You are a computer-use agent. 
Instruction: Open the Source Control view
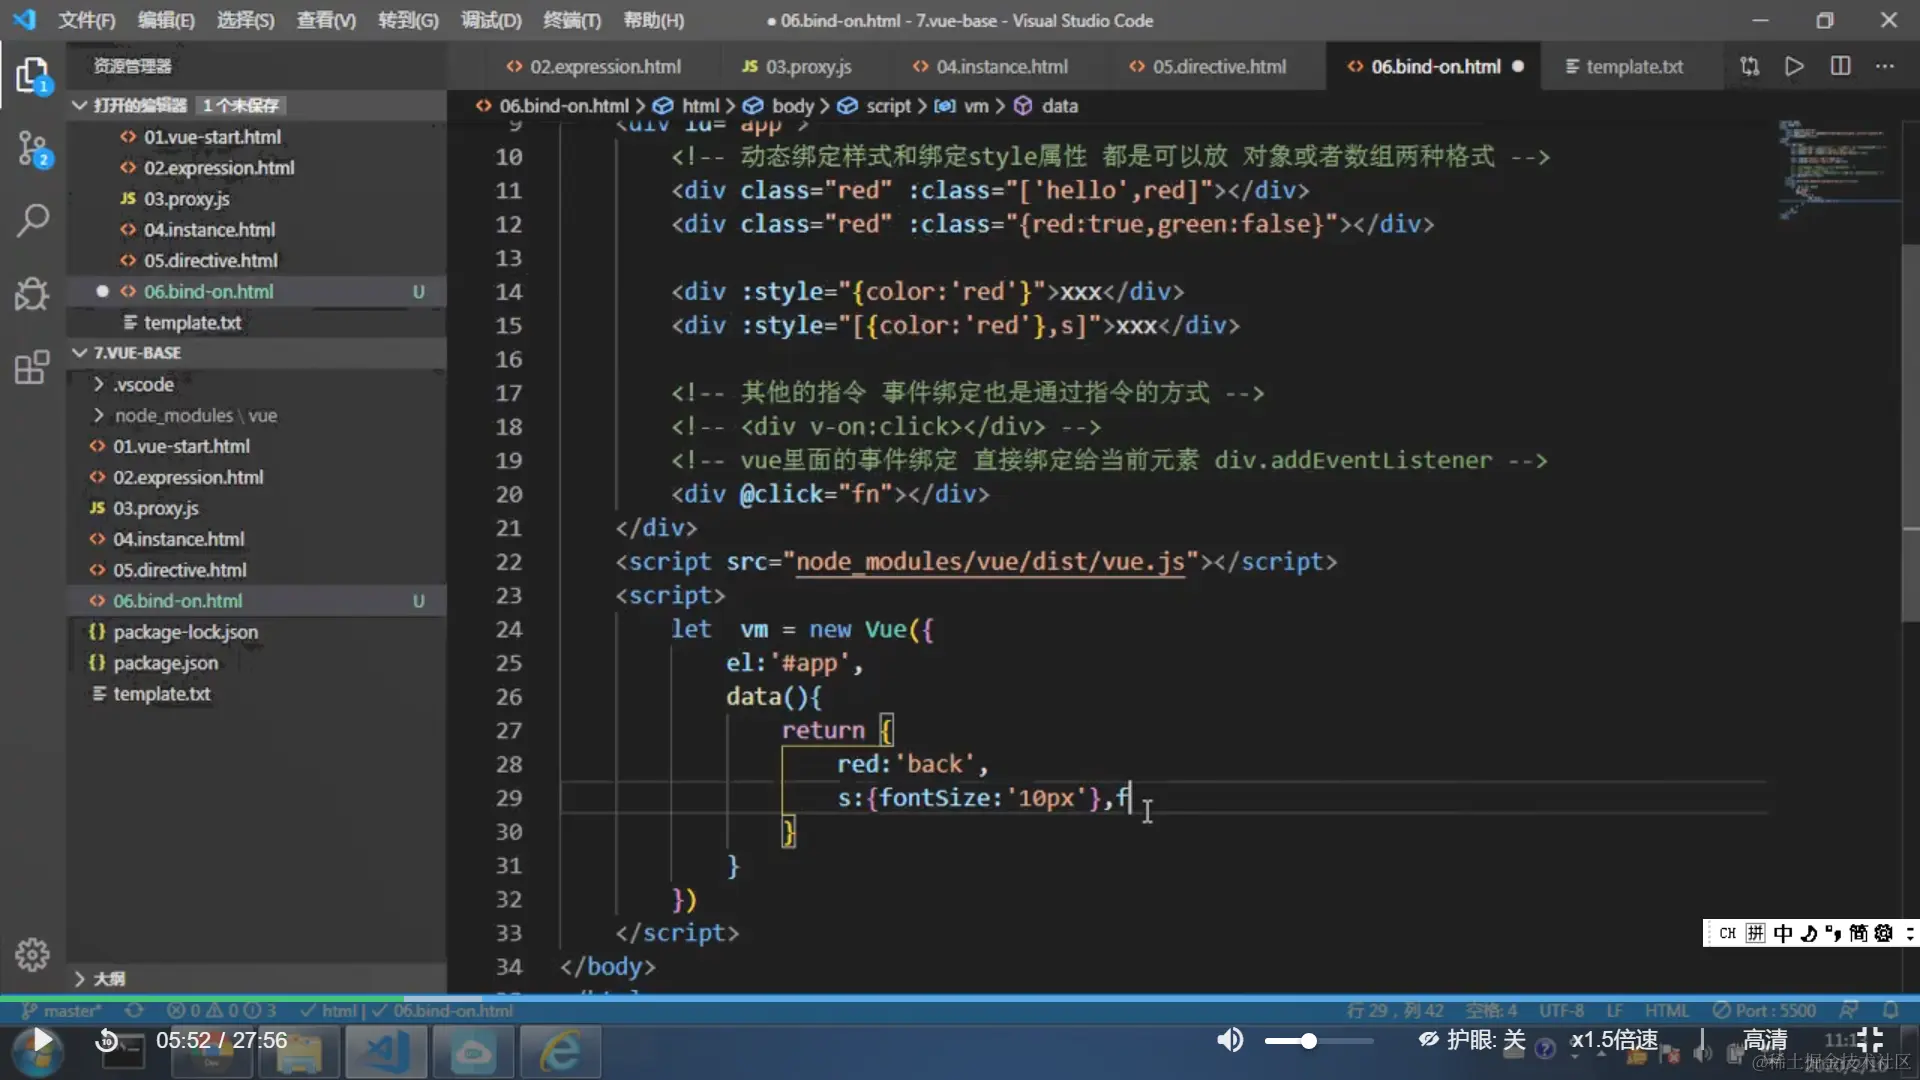tap(32, 149)
